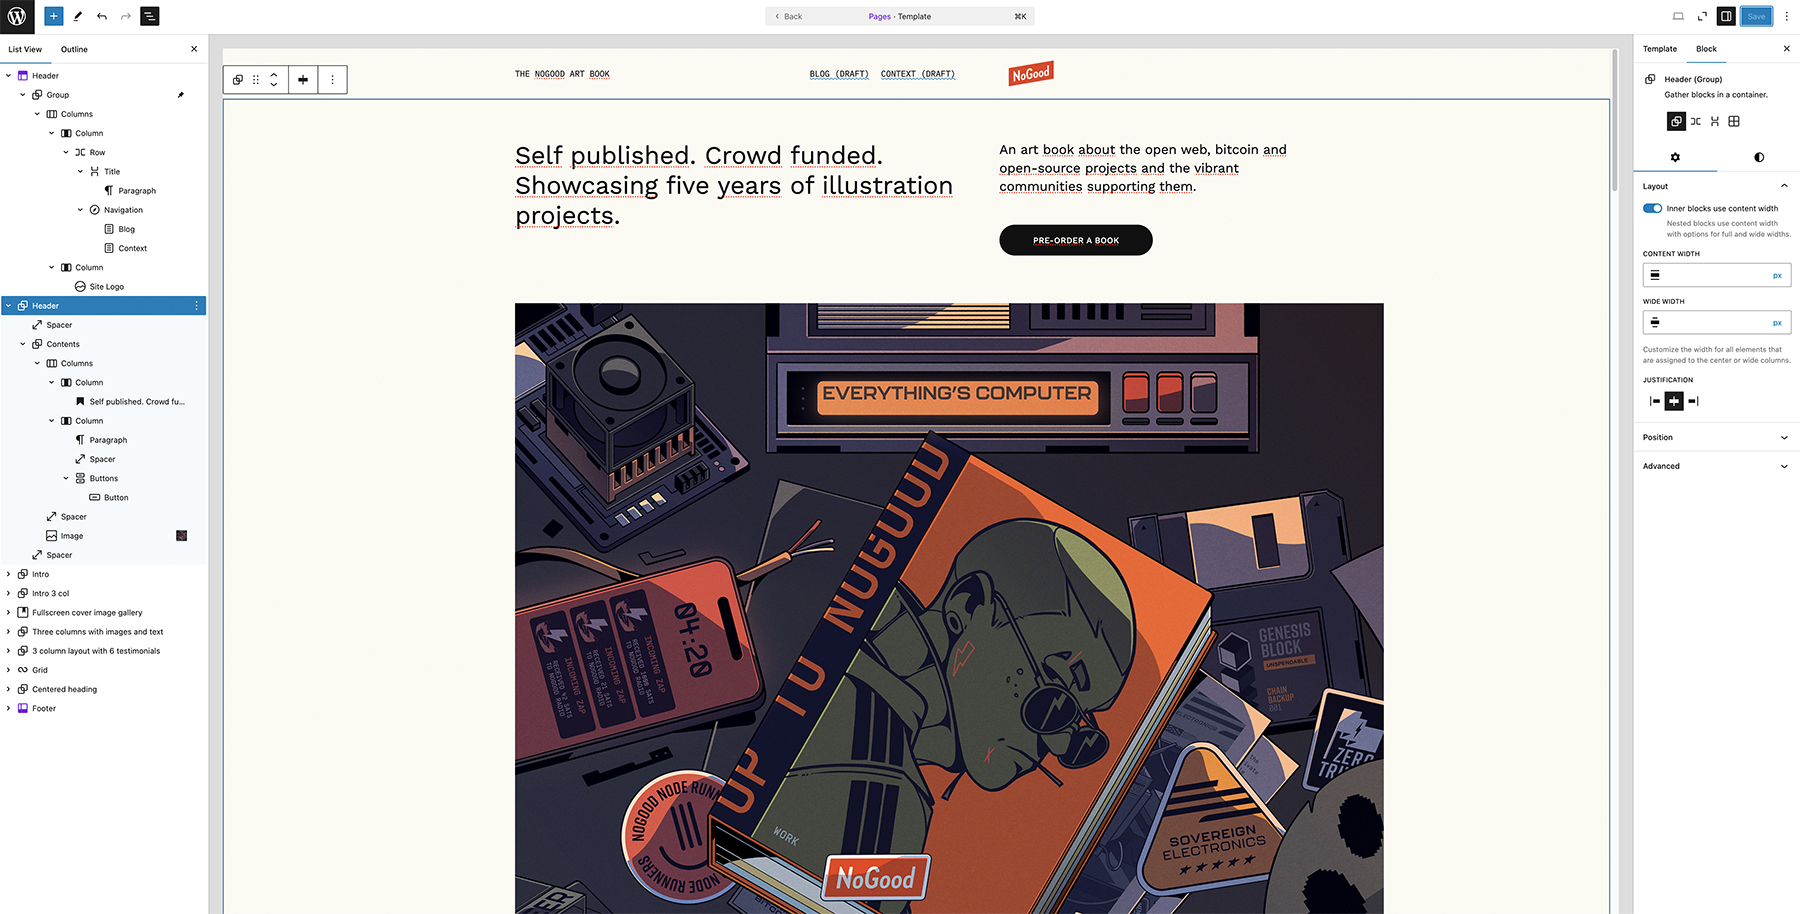Click the Content Width input field
The image size is (1800, 914).
[1716, 275]
